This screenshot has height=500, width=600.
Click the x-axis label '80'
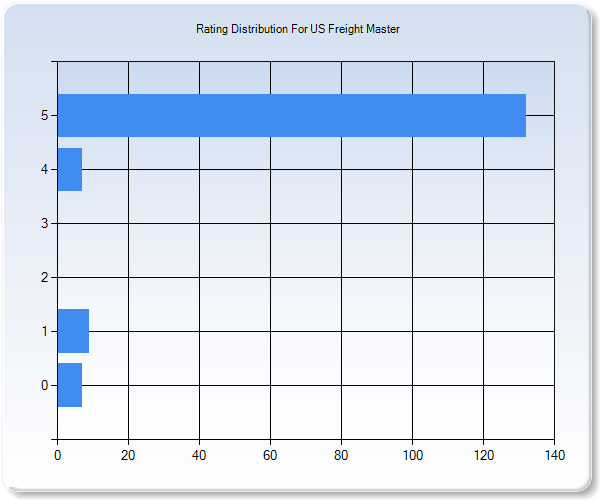341,455
